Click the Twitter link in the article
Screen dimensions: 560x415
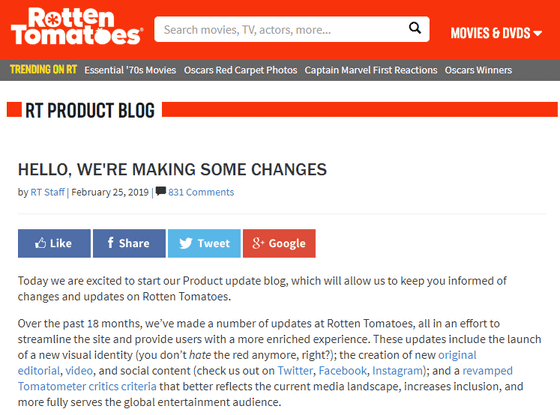coord(295,371)
